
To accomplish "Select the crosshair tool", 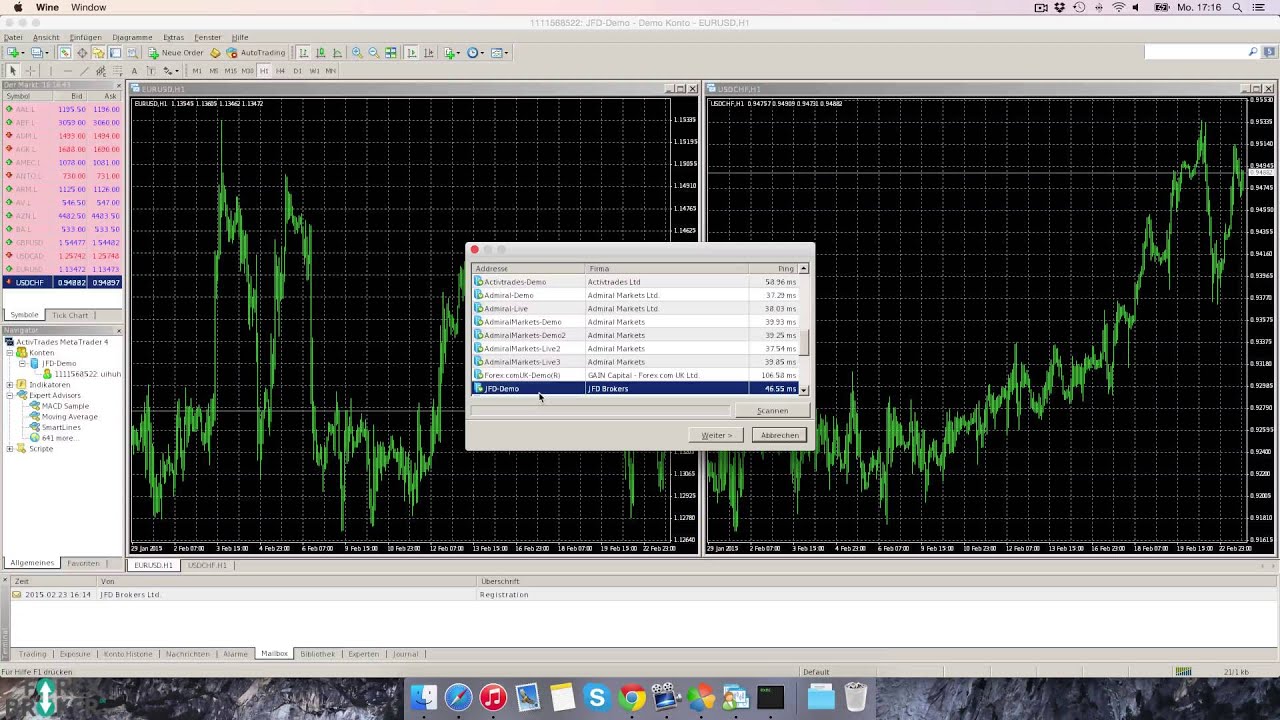I will coord(30,71).
